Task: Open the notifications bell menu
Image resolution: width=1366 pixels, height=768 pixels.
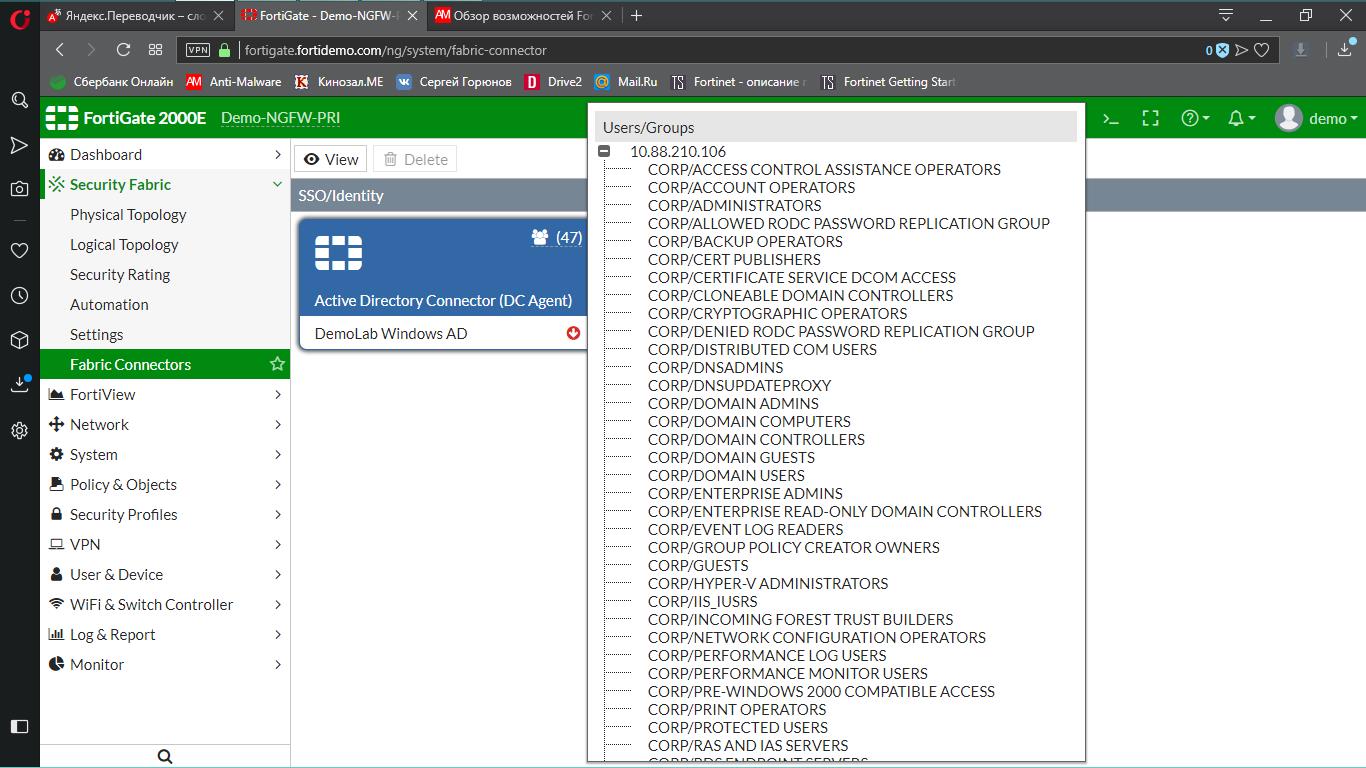Action: tap(1241, 118)
